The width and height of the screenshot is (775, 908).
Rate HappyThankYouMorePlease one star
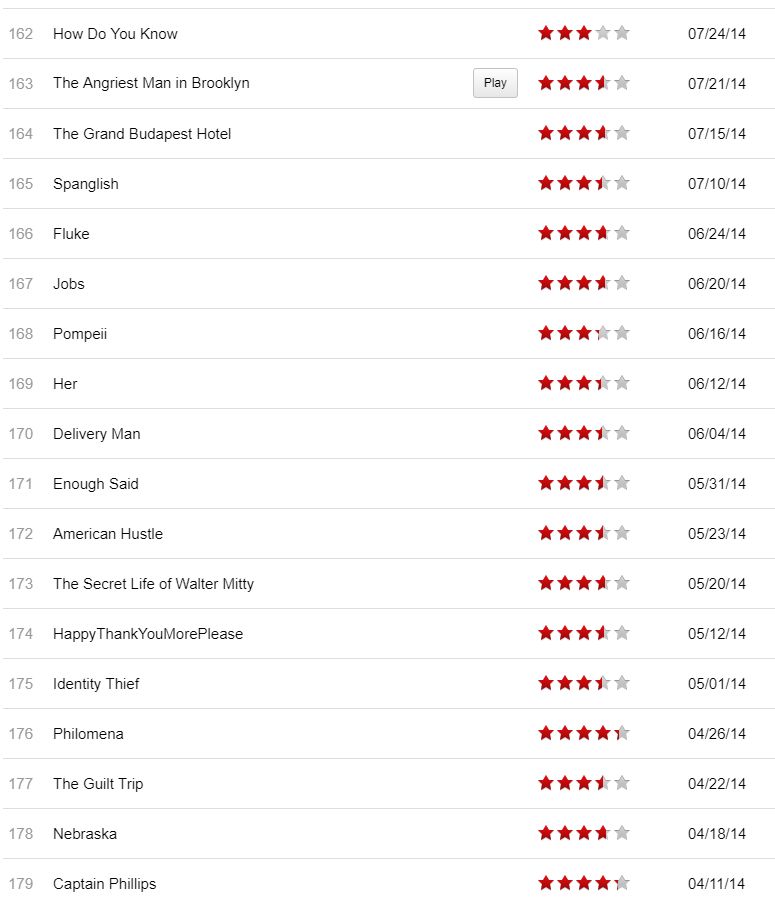(x=546, y=633)
